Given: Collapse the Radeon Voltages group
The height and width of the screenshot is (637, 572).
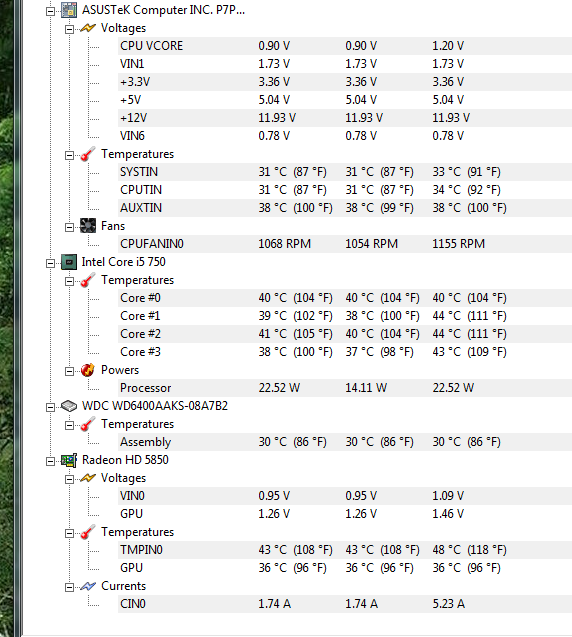Looking at the screenshot, I should pos(69,479).
